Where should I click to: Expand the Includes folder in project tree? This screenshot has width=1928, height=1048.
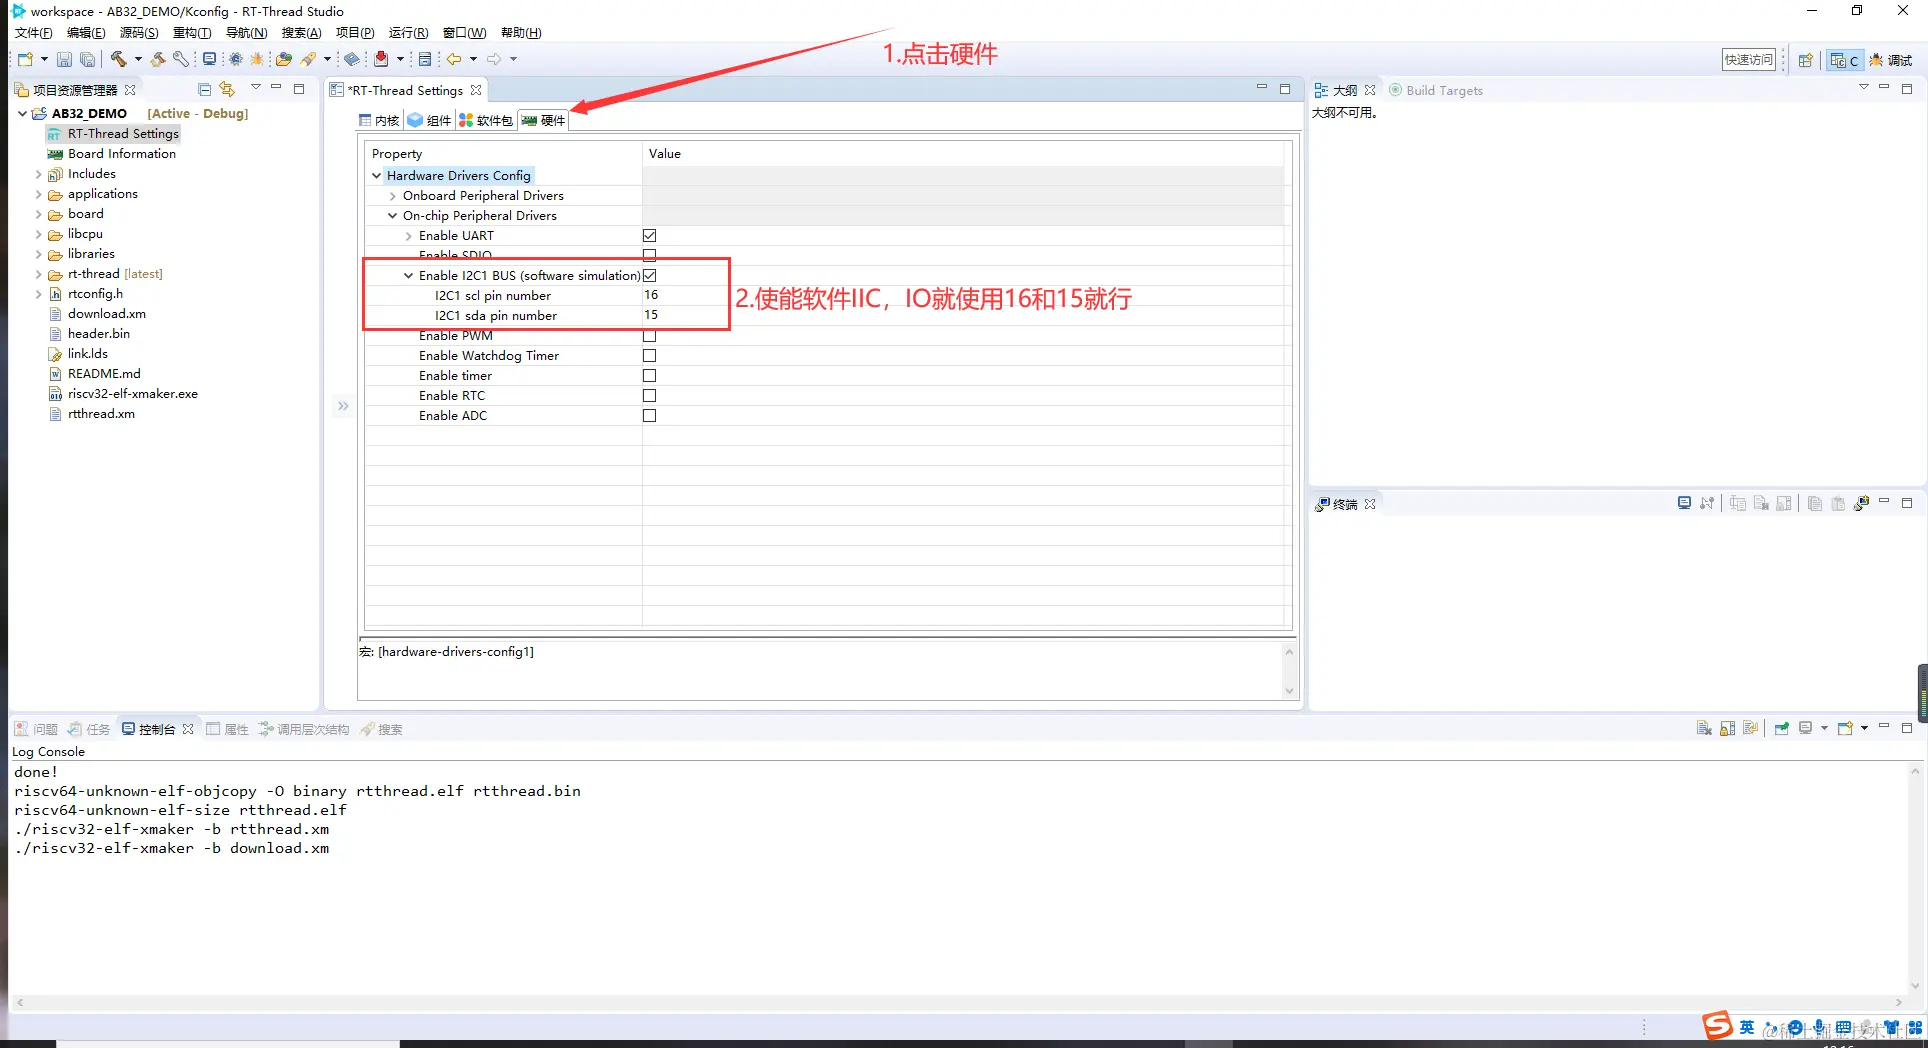pos(39,174)
